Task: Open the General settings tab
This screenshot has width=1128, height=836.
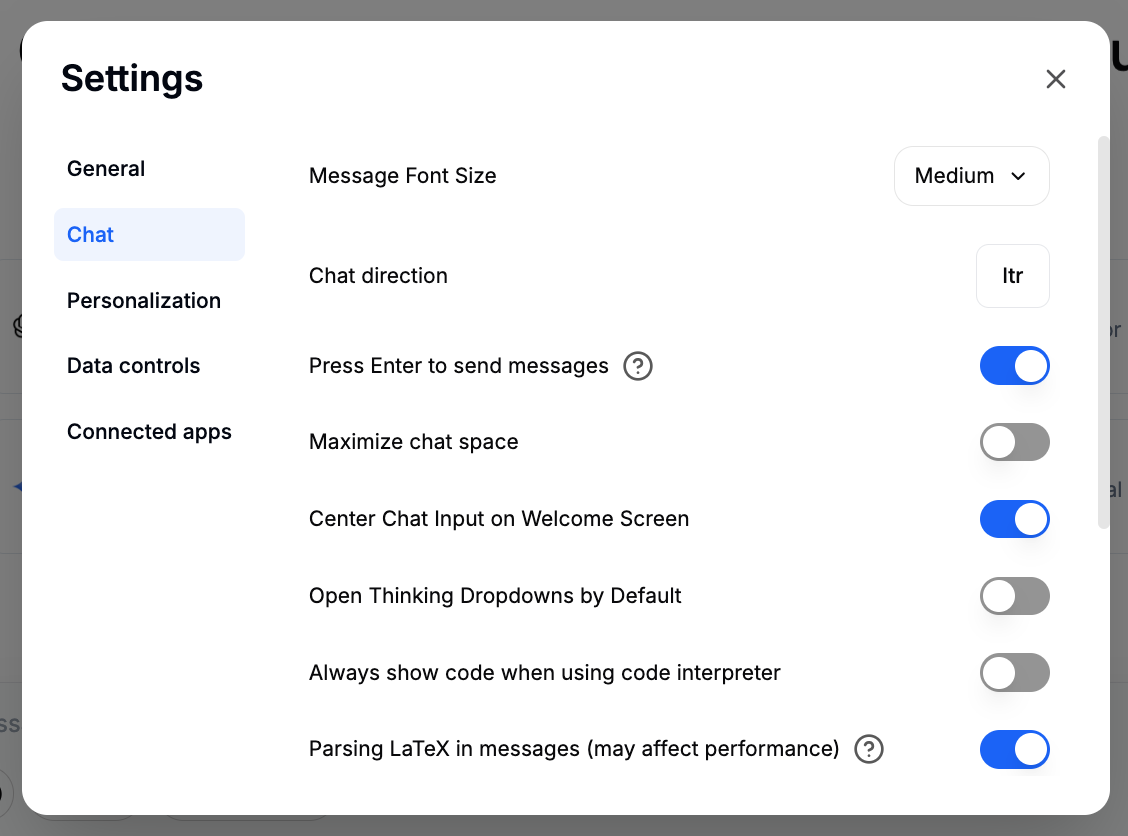Action: 106,169
